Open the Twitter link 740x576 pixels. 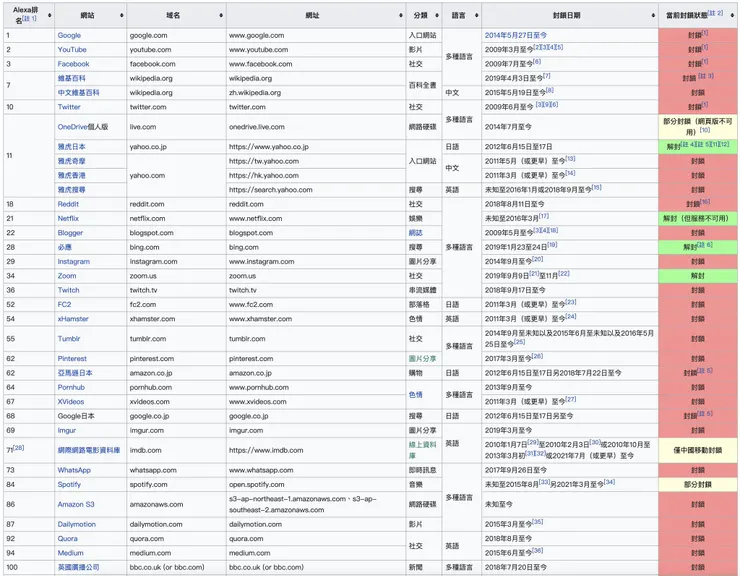69,107
